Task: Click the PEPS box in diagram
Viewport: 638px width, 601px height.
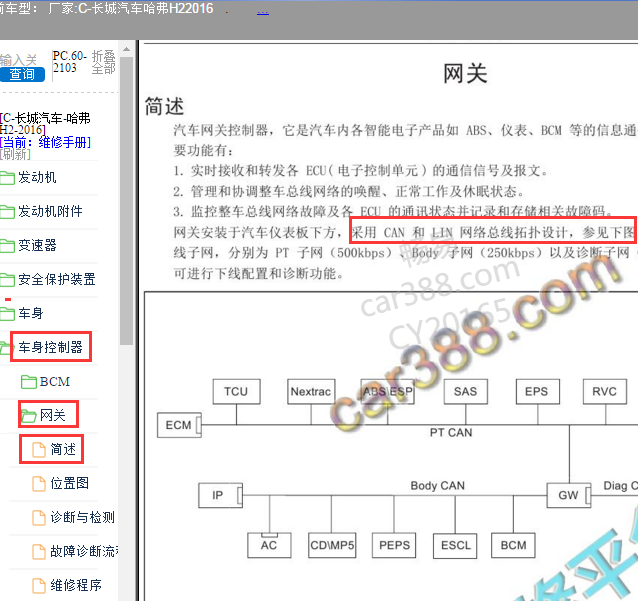Action: coord(394,545)
